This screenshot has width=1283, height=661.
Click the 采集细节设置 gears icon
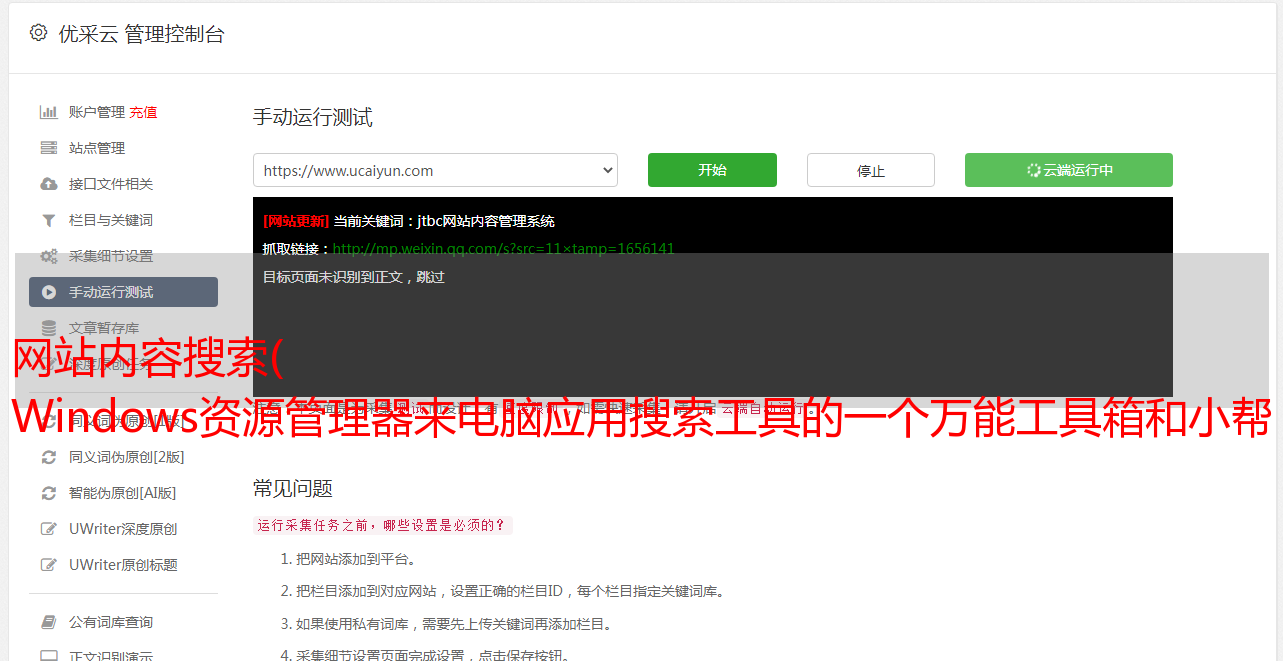pyautogui.click(x=48, y=256)
